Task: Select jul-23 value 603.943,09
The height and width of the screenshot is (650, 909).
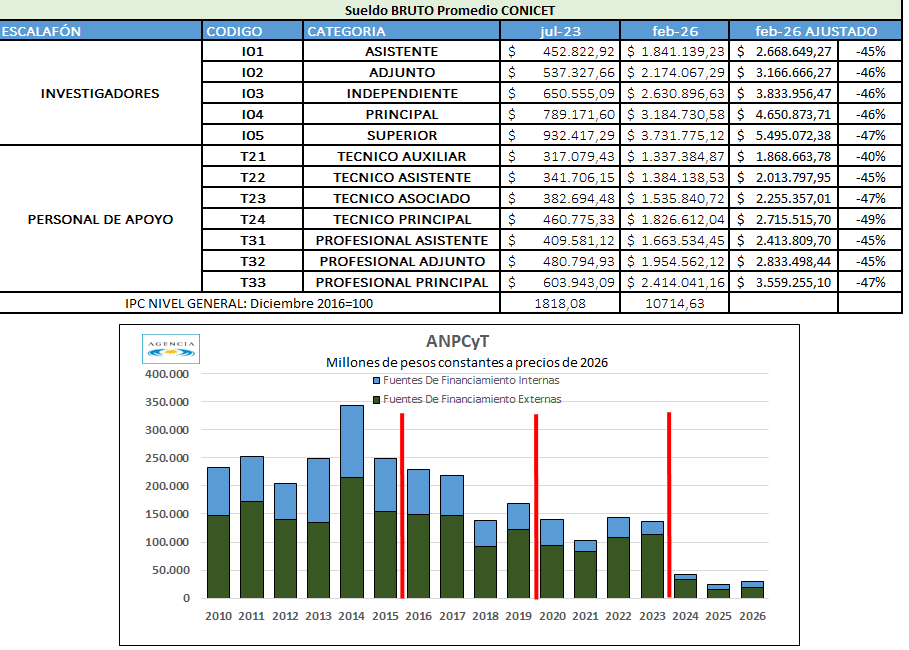Action: point(560,282)
